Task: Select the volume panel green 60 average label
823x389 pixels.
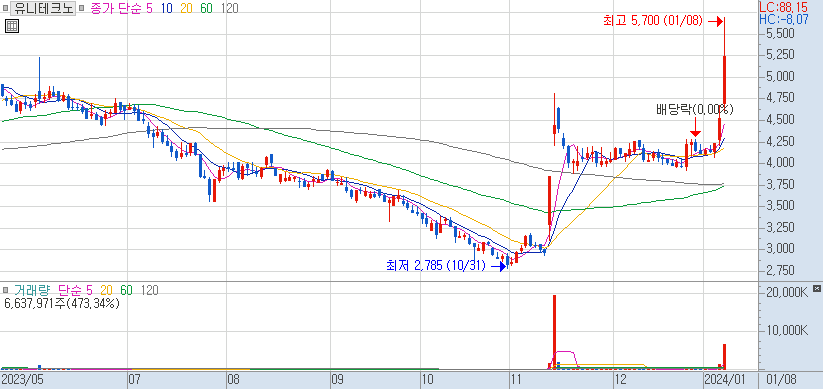Action: pos(126,290)
